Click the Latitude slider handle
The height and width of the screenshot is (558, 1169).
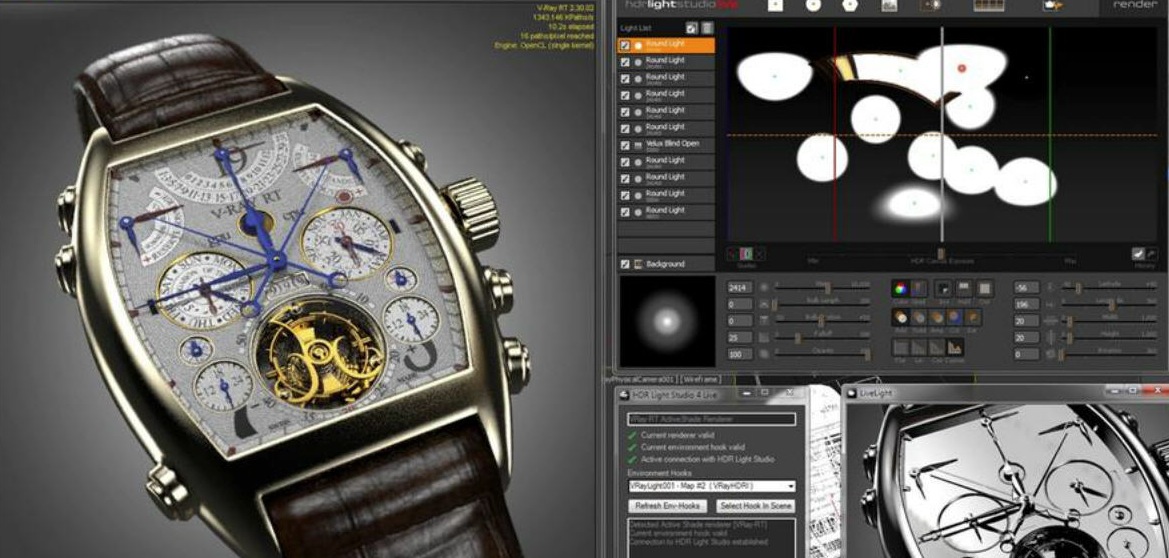[1079, 288]
